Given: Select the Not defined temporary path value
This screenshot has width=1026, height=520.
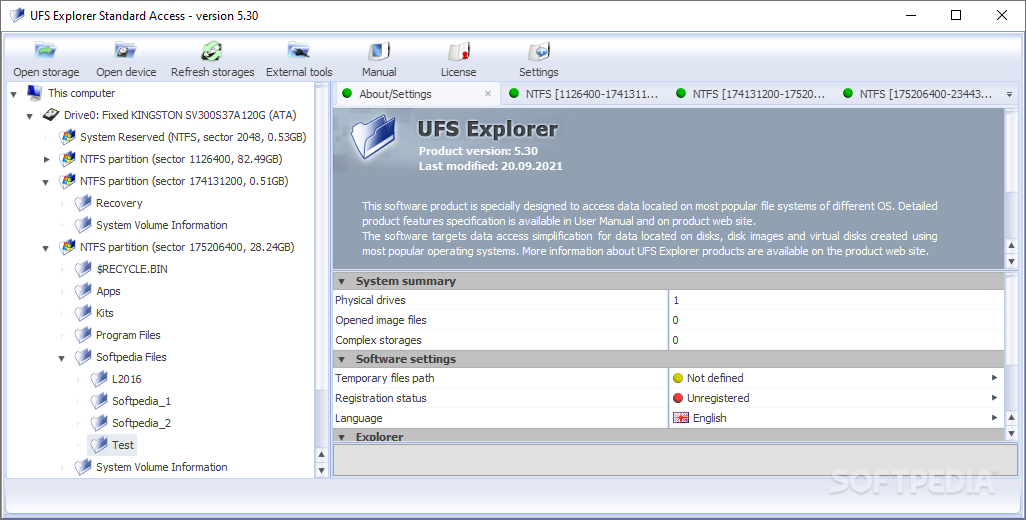Looking at the screenshot, I should pos(715,378).
